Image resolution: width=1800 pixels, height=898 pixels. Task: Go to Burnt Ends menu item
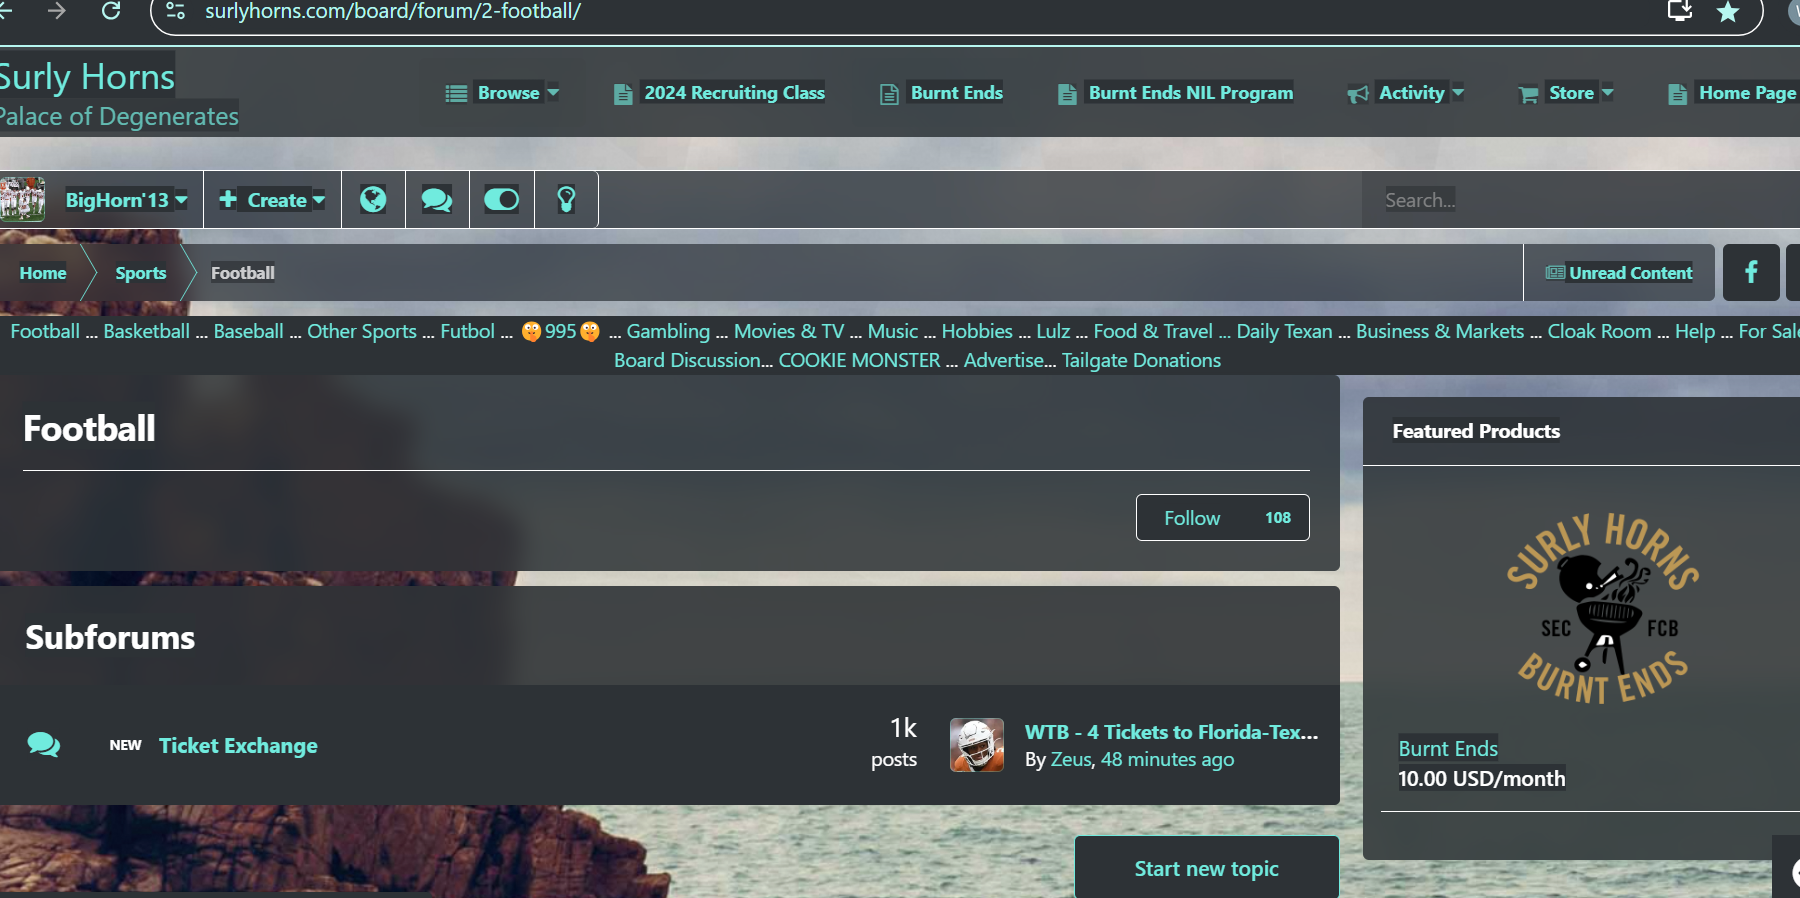[x=942, y=93]
